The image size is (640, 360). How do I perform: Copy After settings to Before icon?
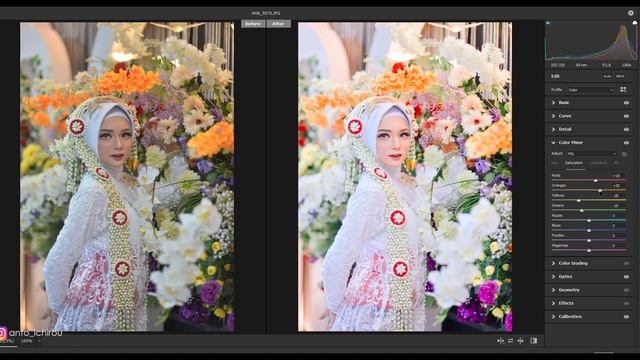tap(520, 340)
